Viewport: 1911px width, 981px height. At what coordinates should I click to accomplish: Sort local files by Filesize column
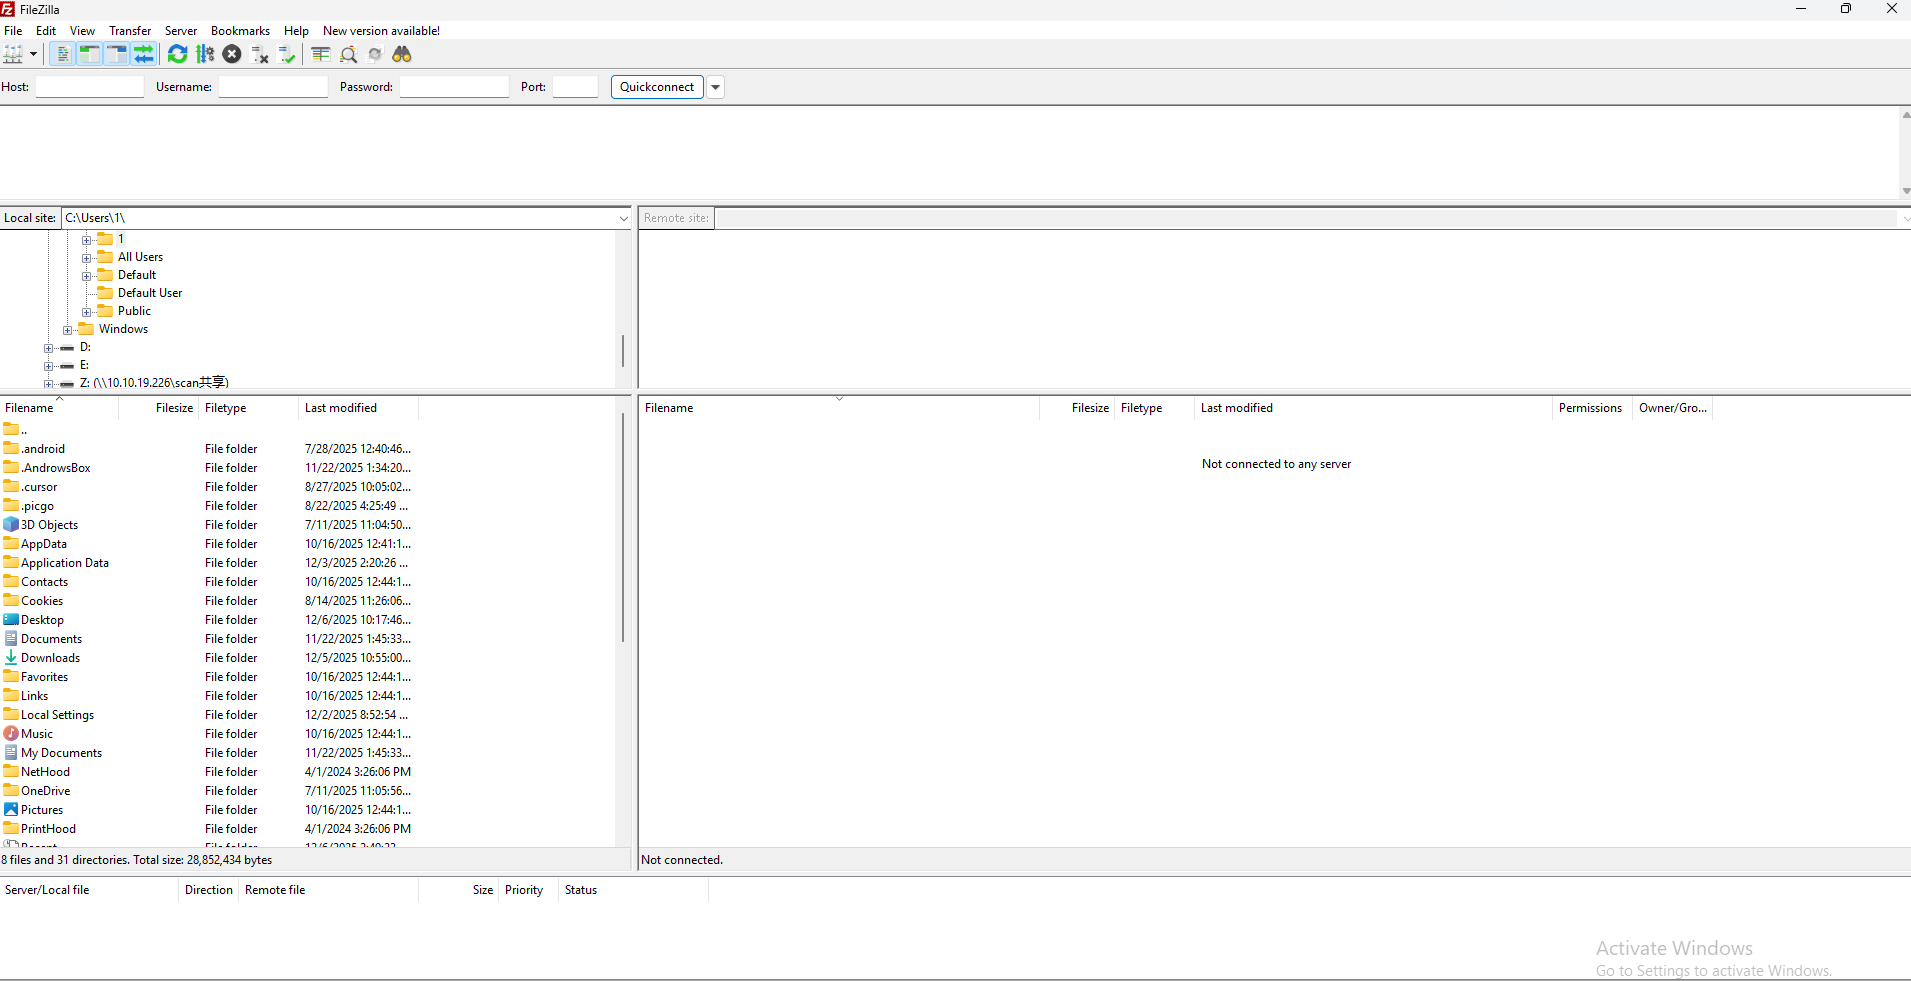[158, 408]
